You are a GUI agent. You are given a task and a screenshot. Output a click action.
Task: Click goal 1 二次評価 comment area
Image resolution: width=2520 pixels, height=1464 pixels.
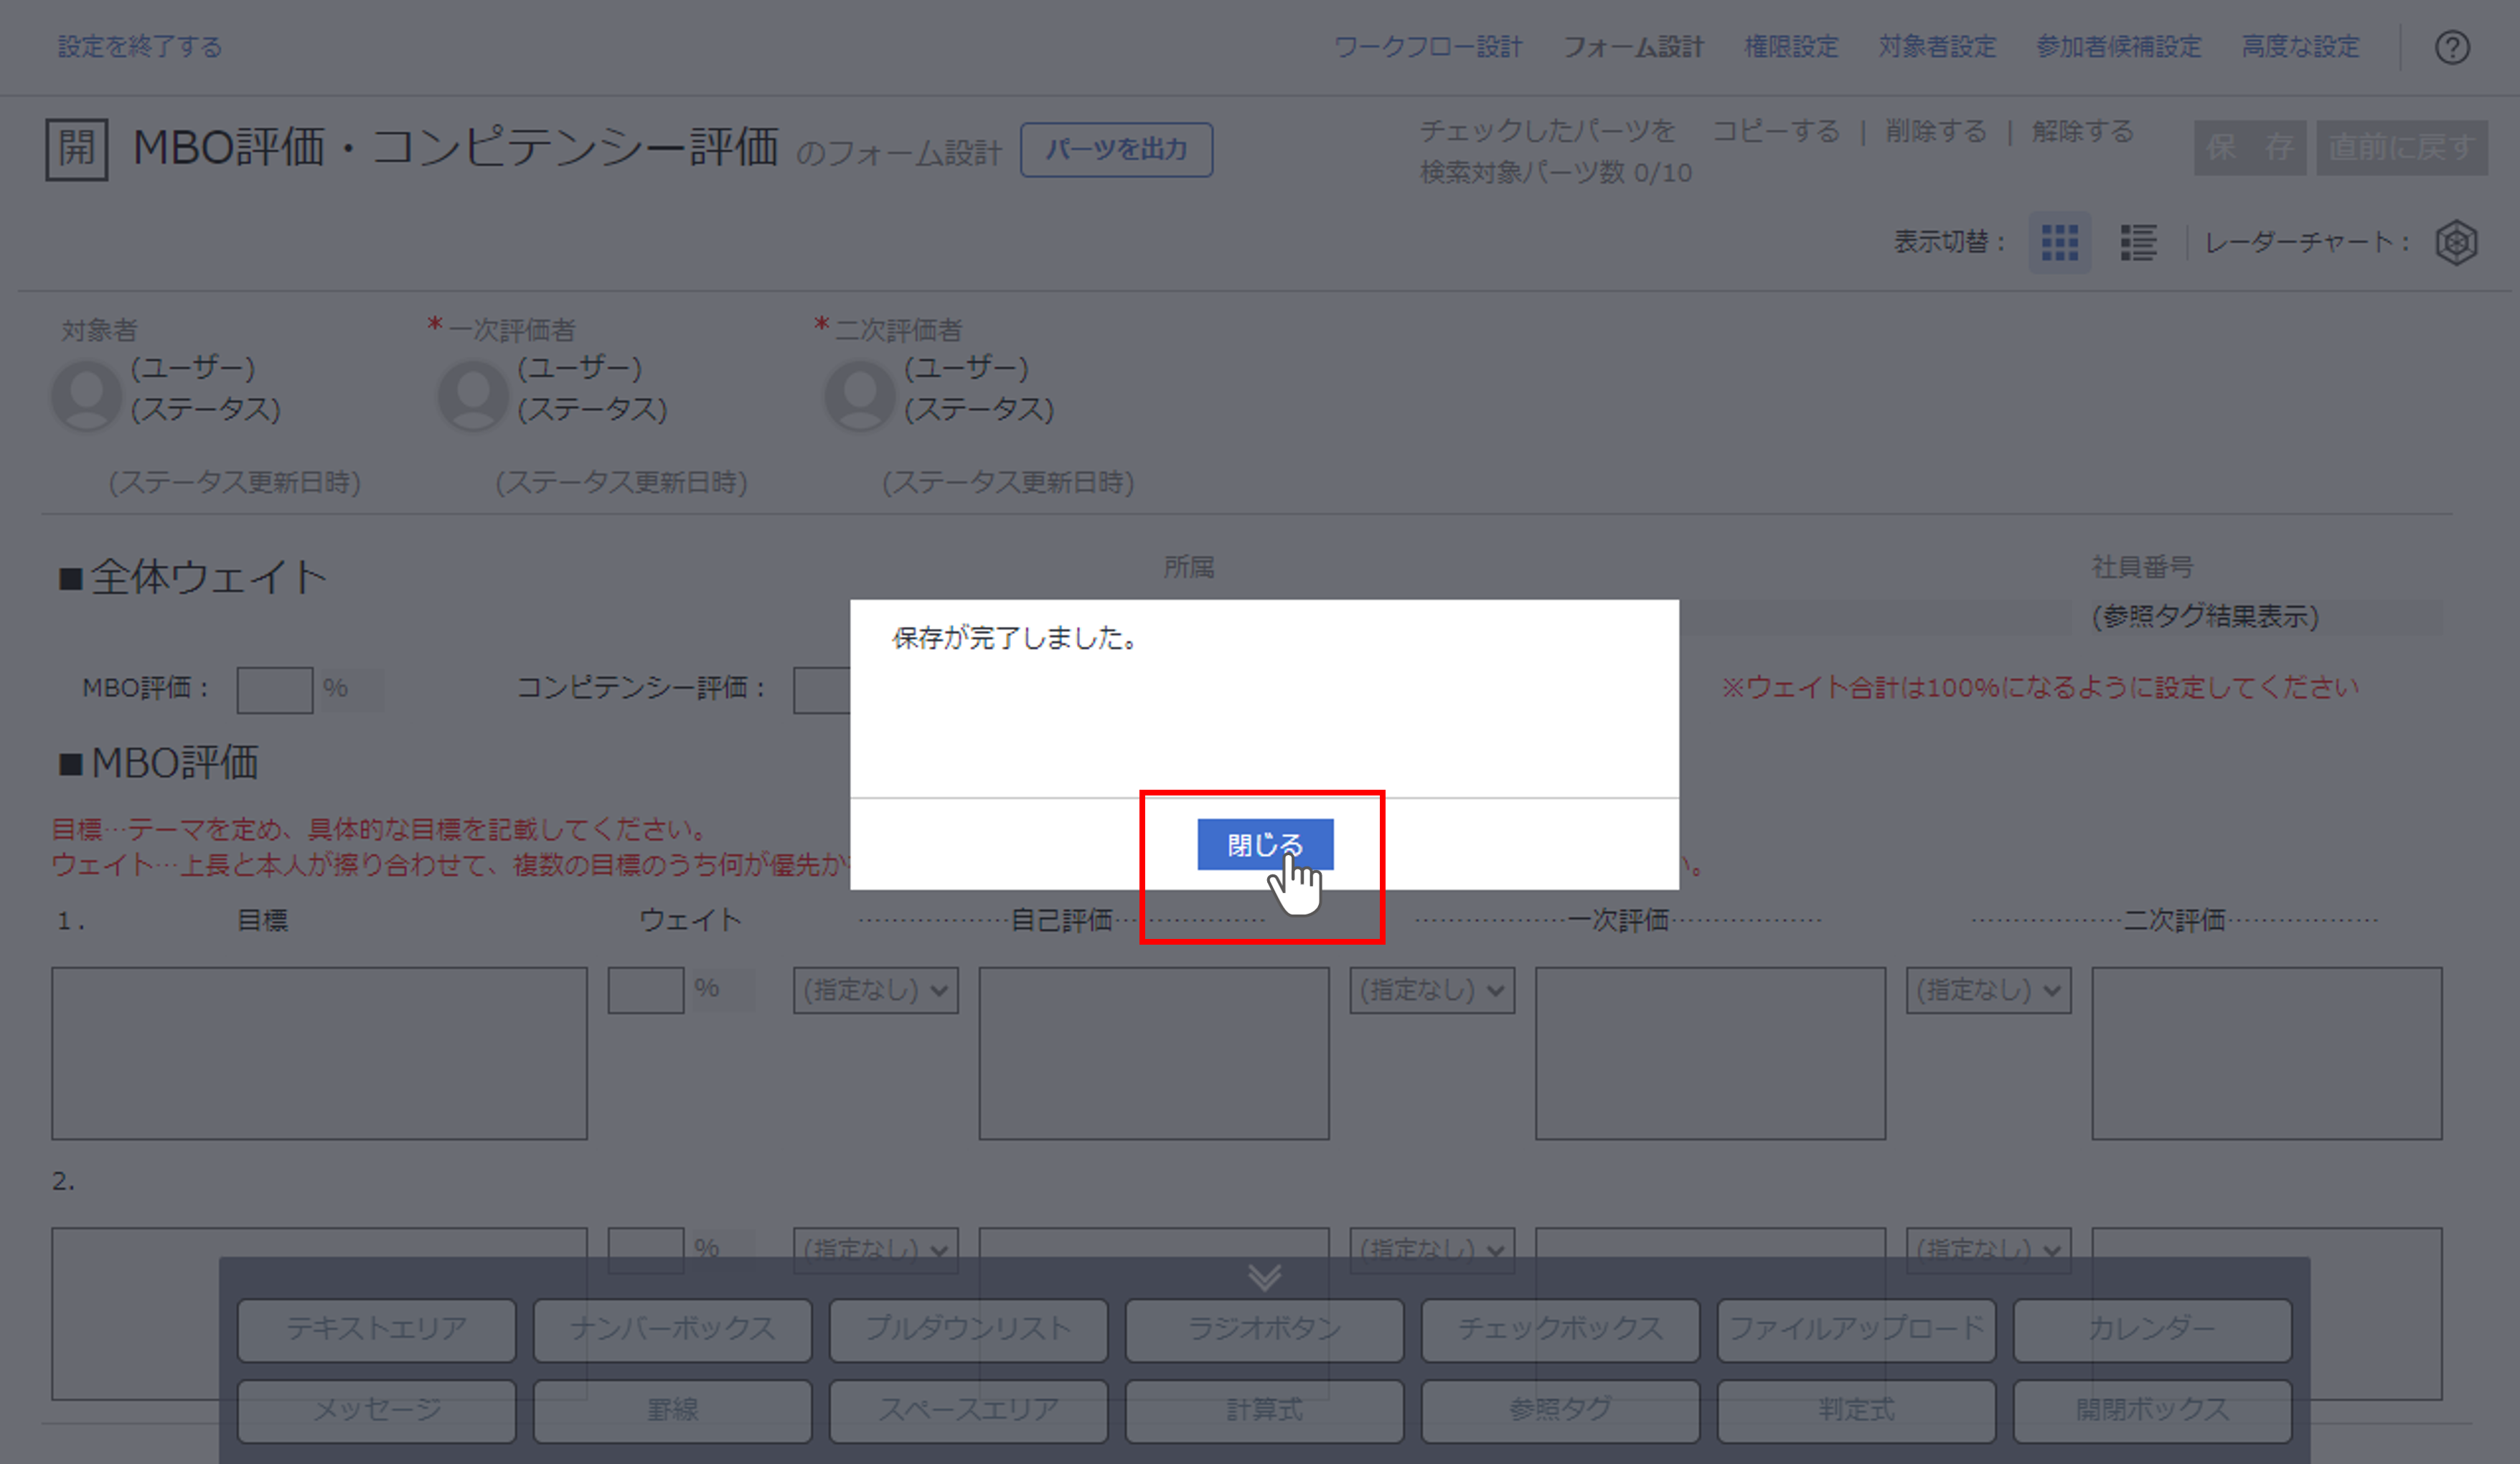pos(2267,1053)
